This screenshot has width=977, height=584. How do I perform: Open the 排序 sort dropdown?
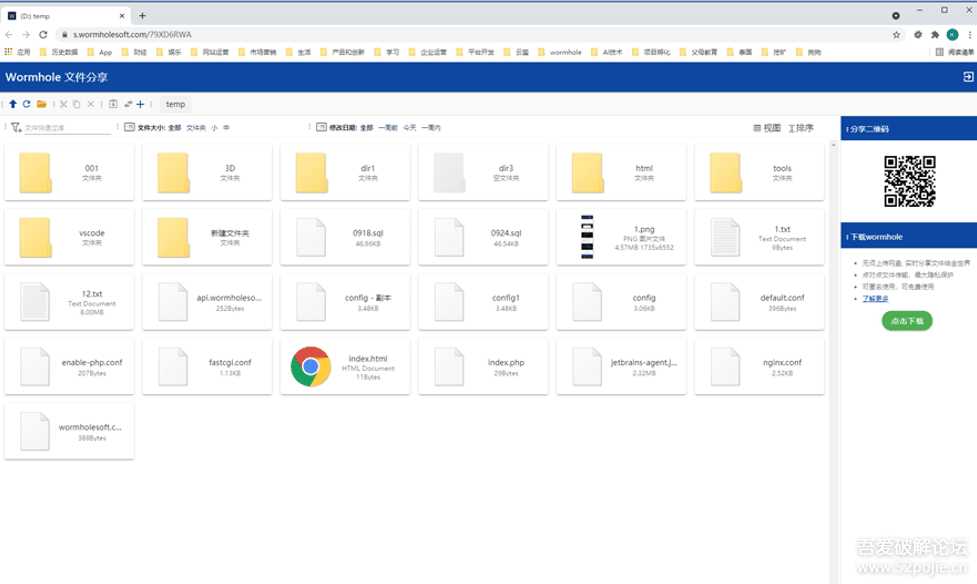(801, 128)
